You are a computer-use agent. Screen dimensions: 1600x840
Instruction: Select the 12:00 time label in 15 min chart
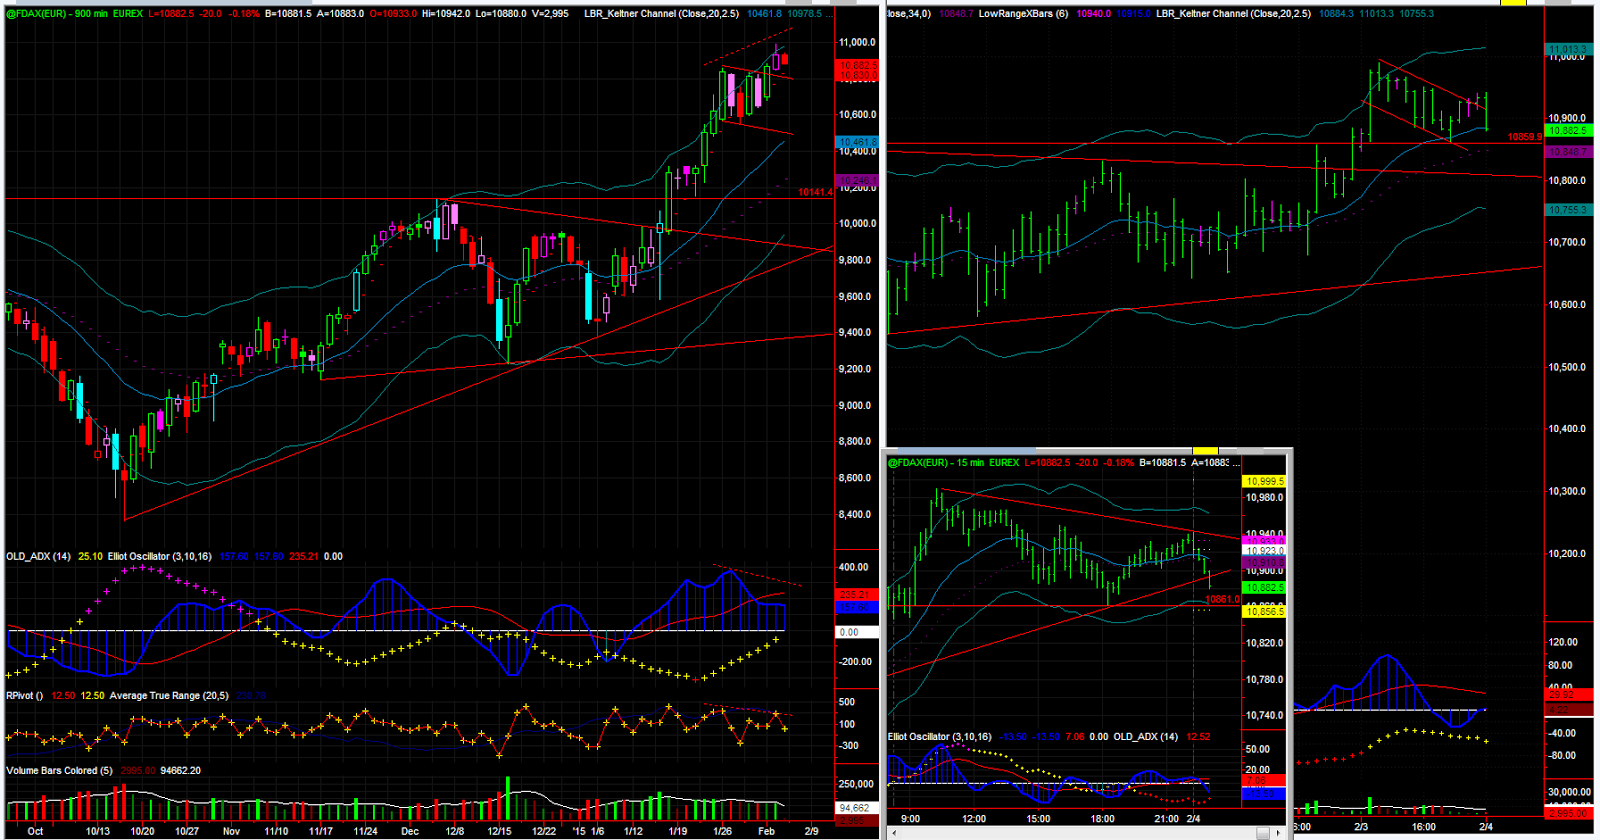[x=974, y=818]
